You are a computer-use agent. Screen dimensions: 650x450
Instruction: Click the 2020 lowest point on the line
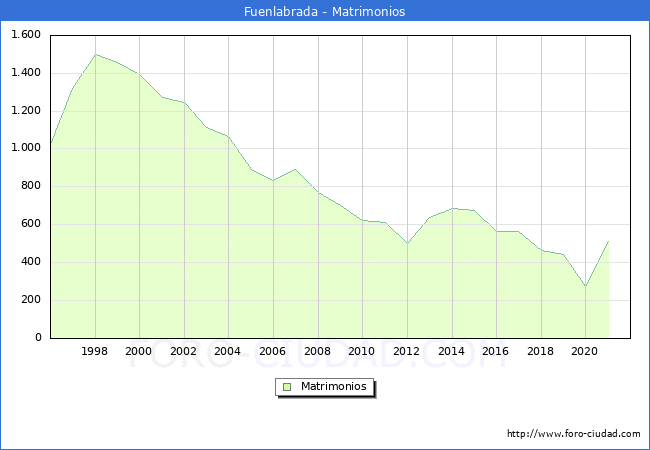point(585,286)
